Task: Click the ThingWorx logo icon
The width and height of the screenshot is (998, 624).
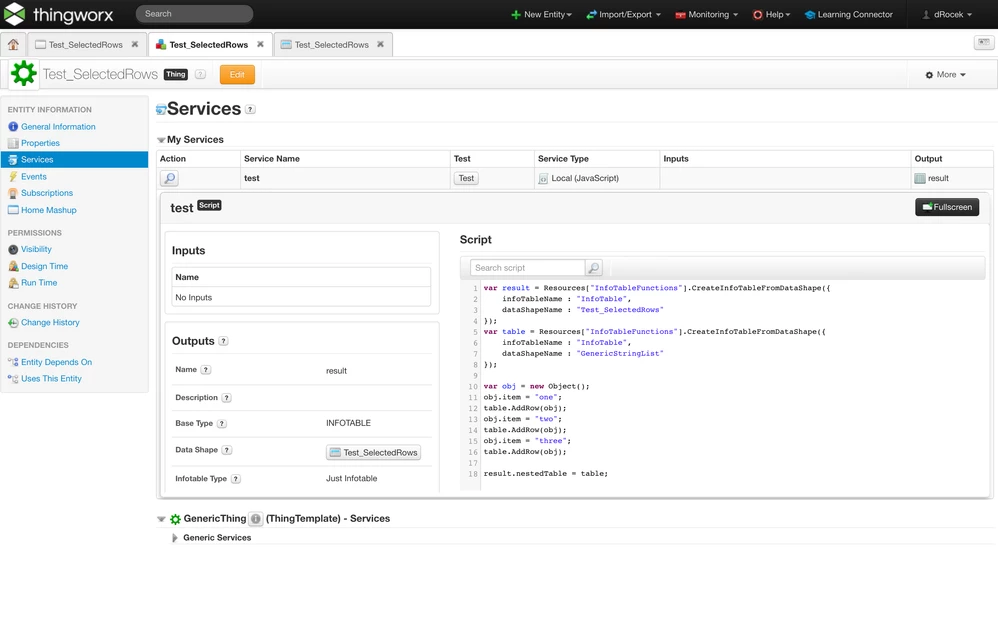Action: [14, 14]
